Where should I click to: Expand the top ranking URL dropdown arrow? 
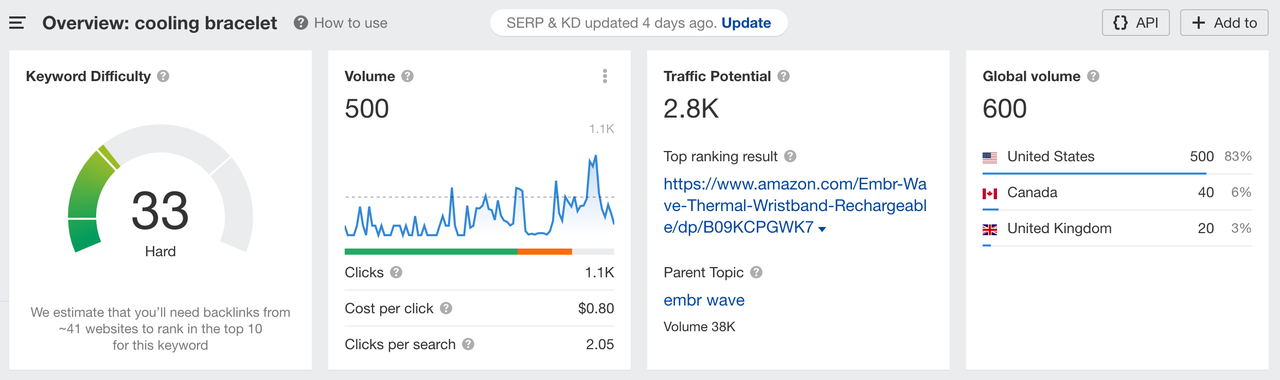pyautogui.click(x=822, y=229)
